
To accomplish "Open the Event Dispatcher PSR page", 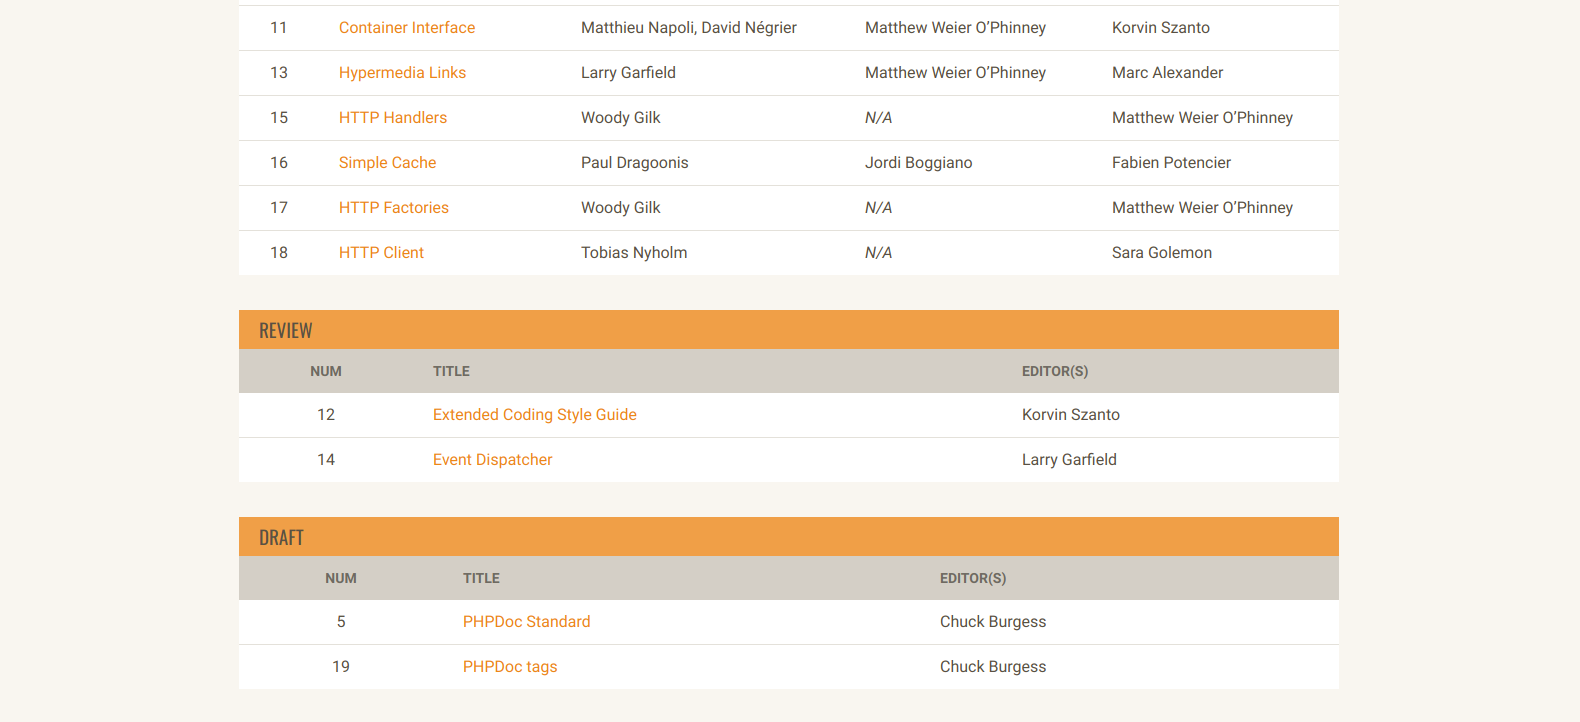I will click(x=492, y=459).
